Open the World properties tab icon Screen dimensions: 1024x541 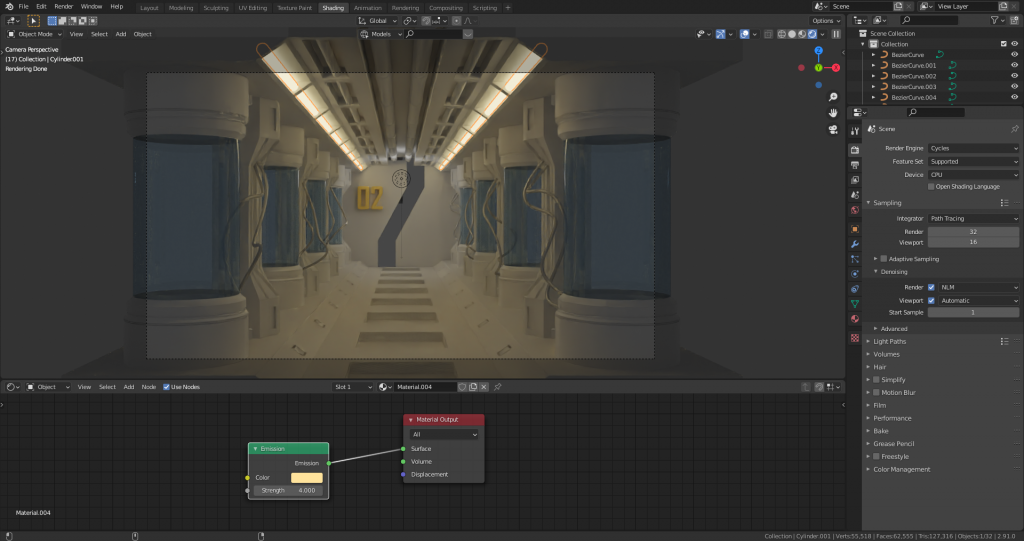(x=855, y=210)
